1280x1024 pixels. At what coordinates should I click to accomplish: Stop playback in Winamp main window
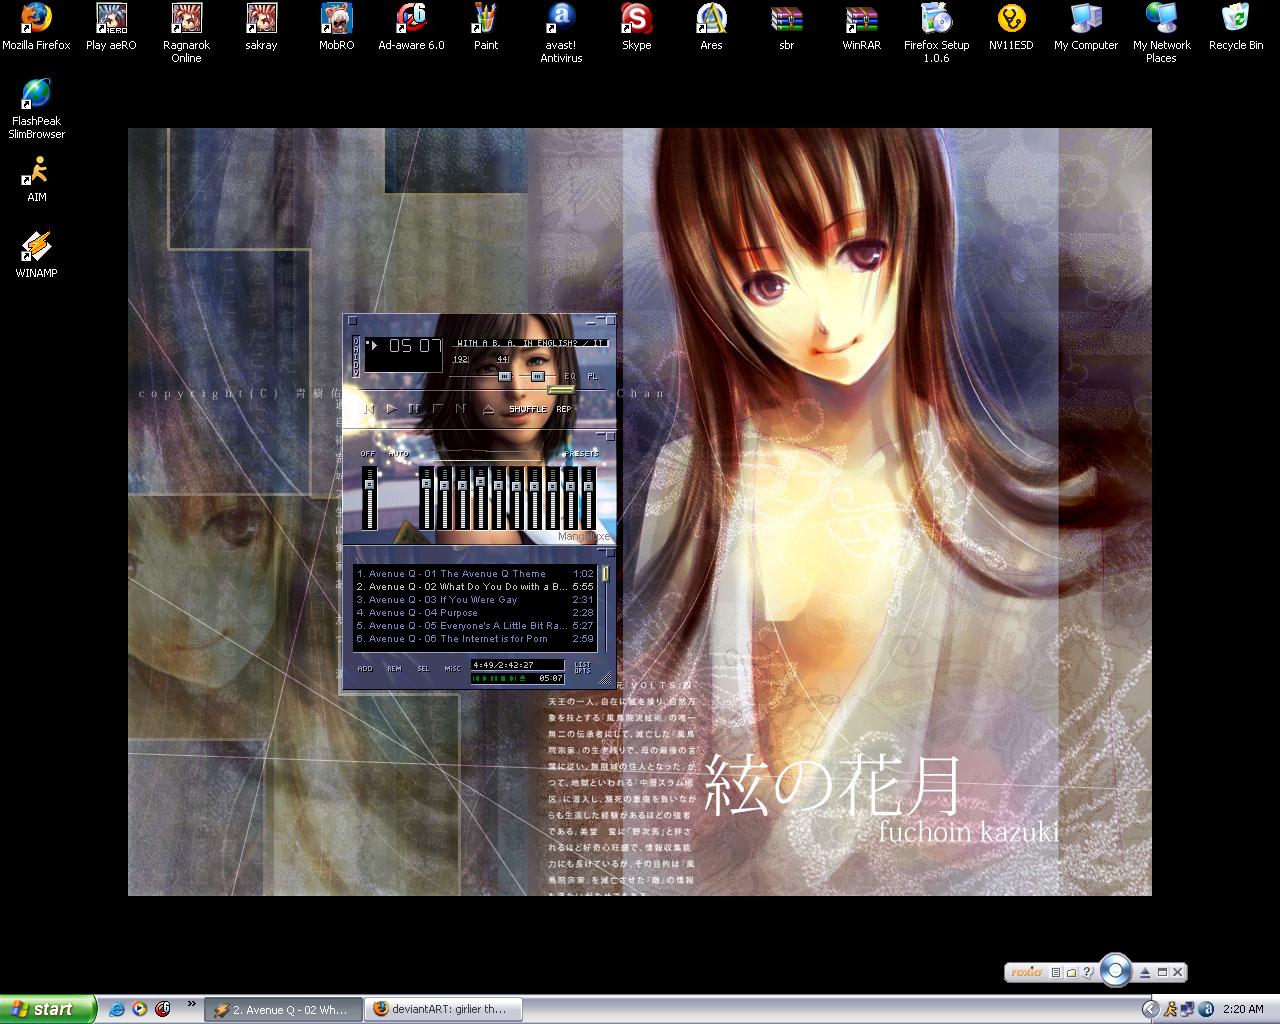pyautogui.click(x=437, y=409)
